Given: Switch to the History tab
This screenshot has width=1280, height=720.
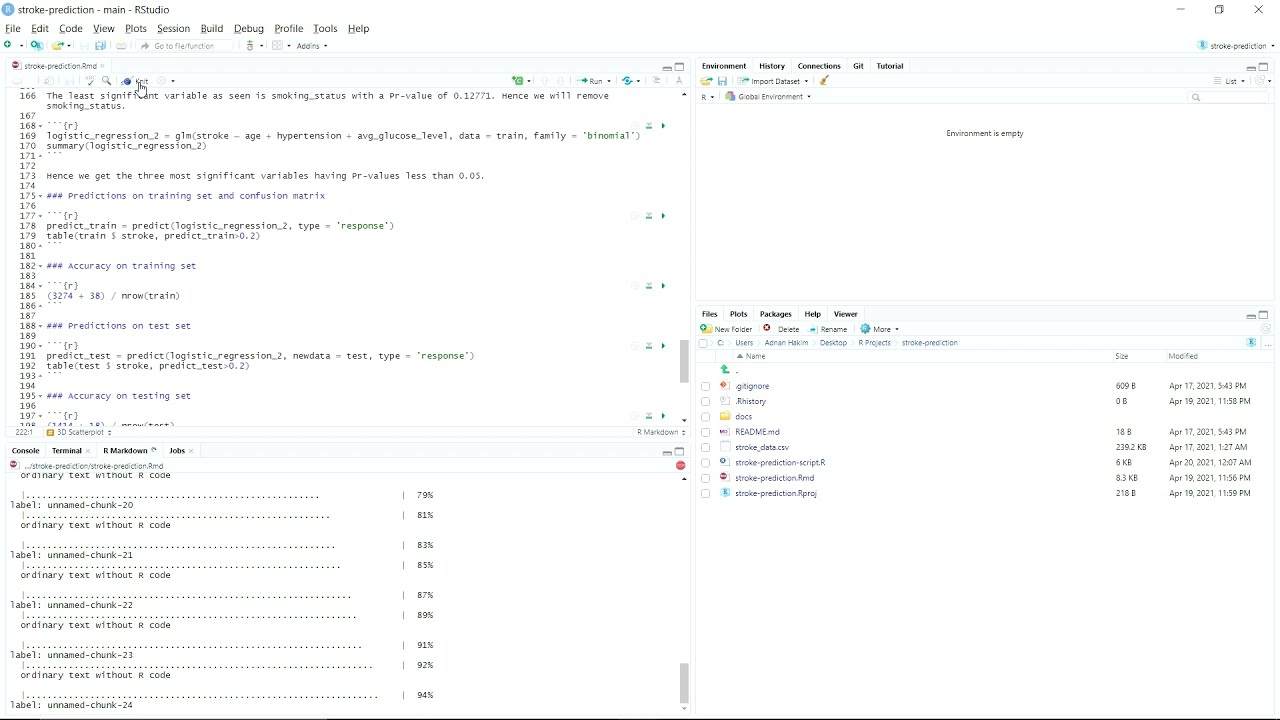Looking at the screenshot, I should (772, 66).
